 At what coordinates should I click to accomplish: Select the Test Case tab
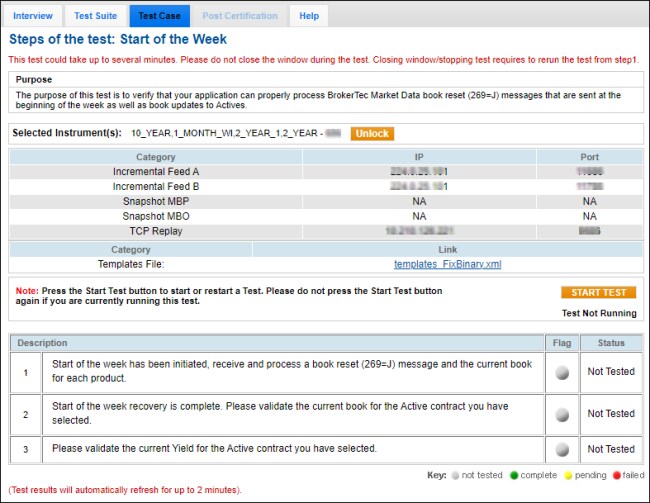pyautogui.click(x=160, y=16)
